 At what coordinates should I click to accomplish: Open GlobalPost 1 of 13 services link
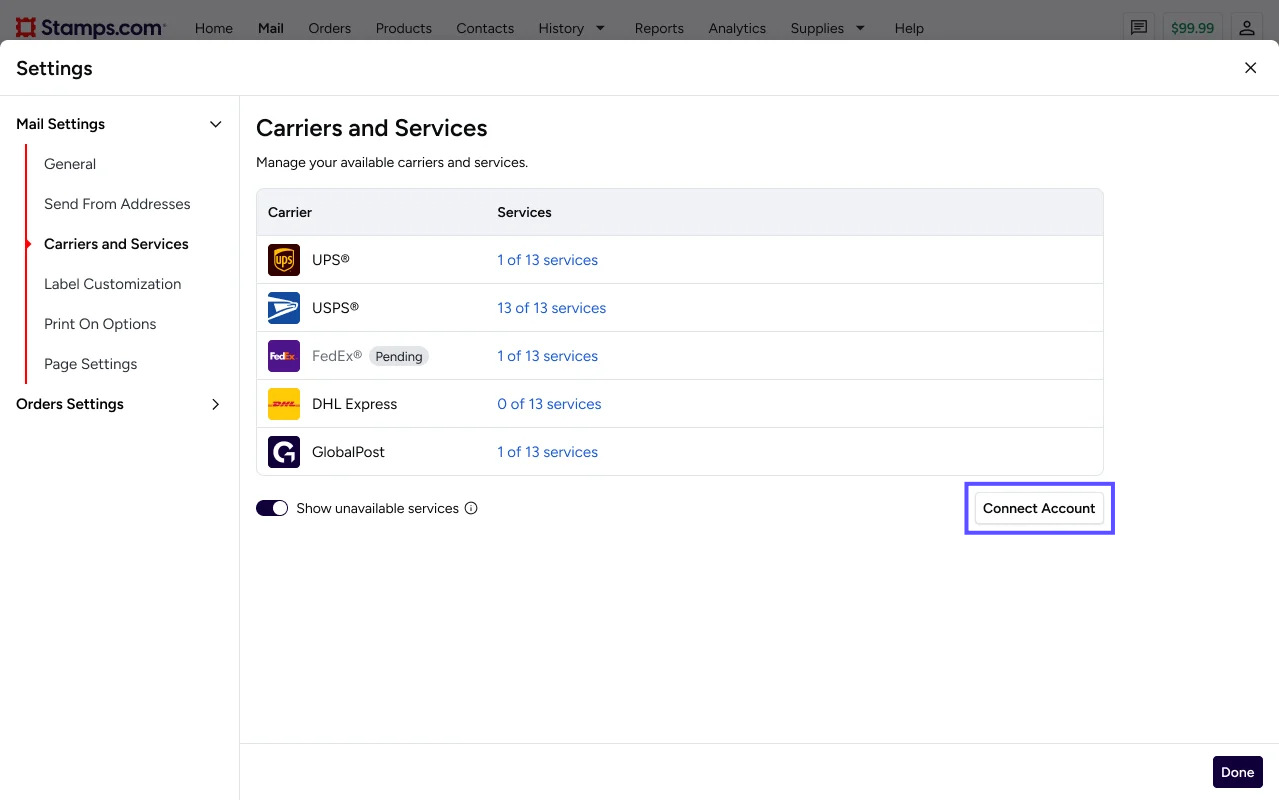547,452
